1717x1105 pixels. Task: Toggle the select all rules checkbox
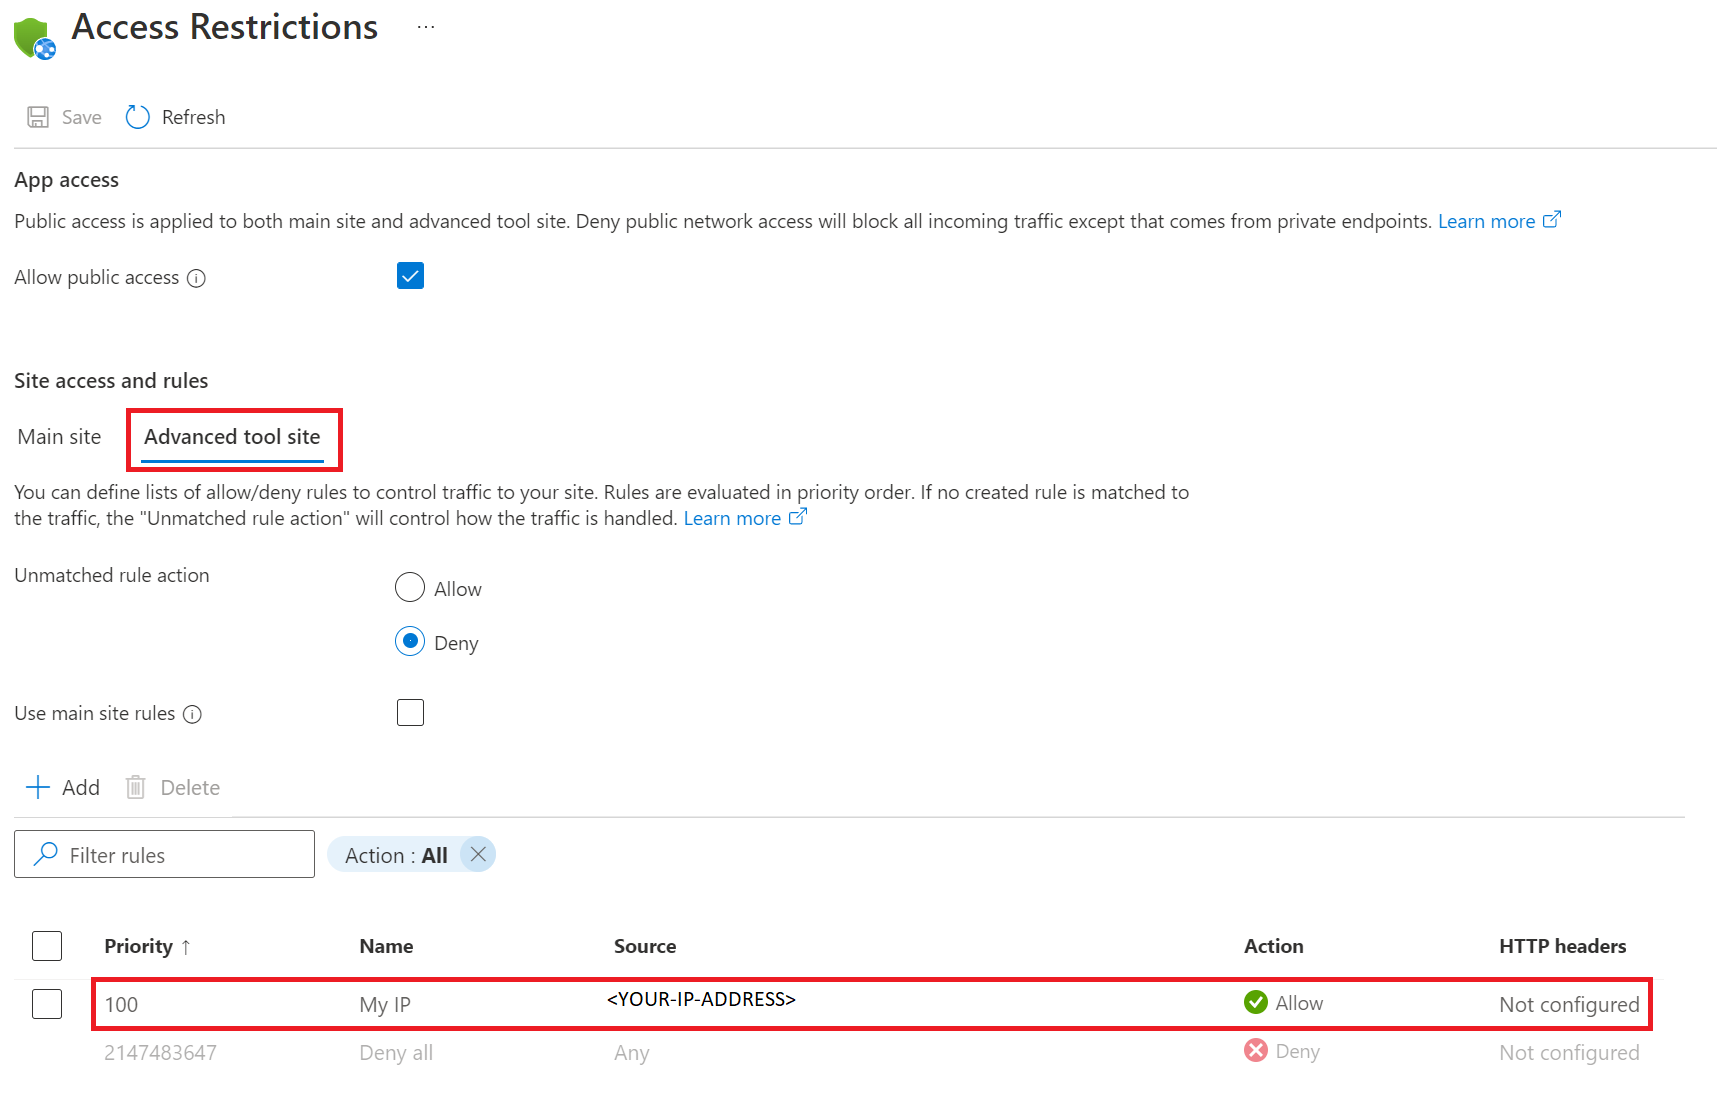click(47, 946)
